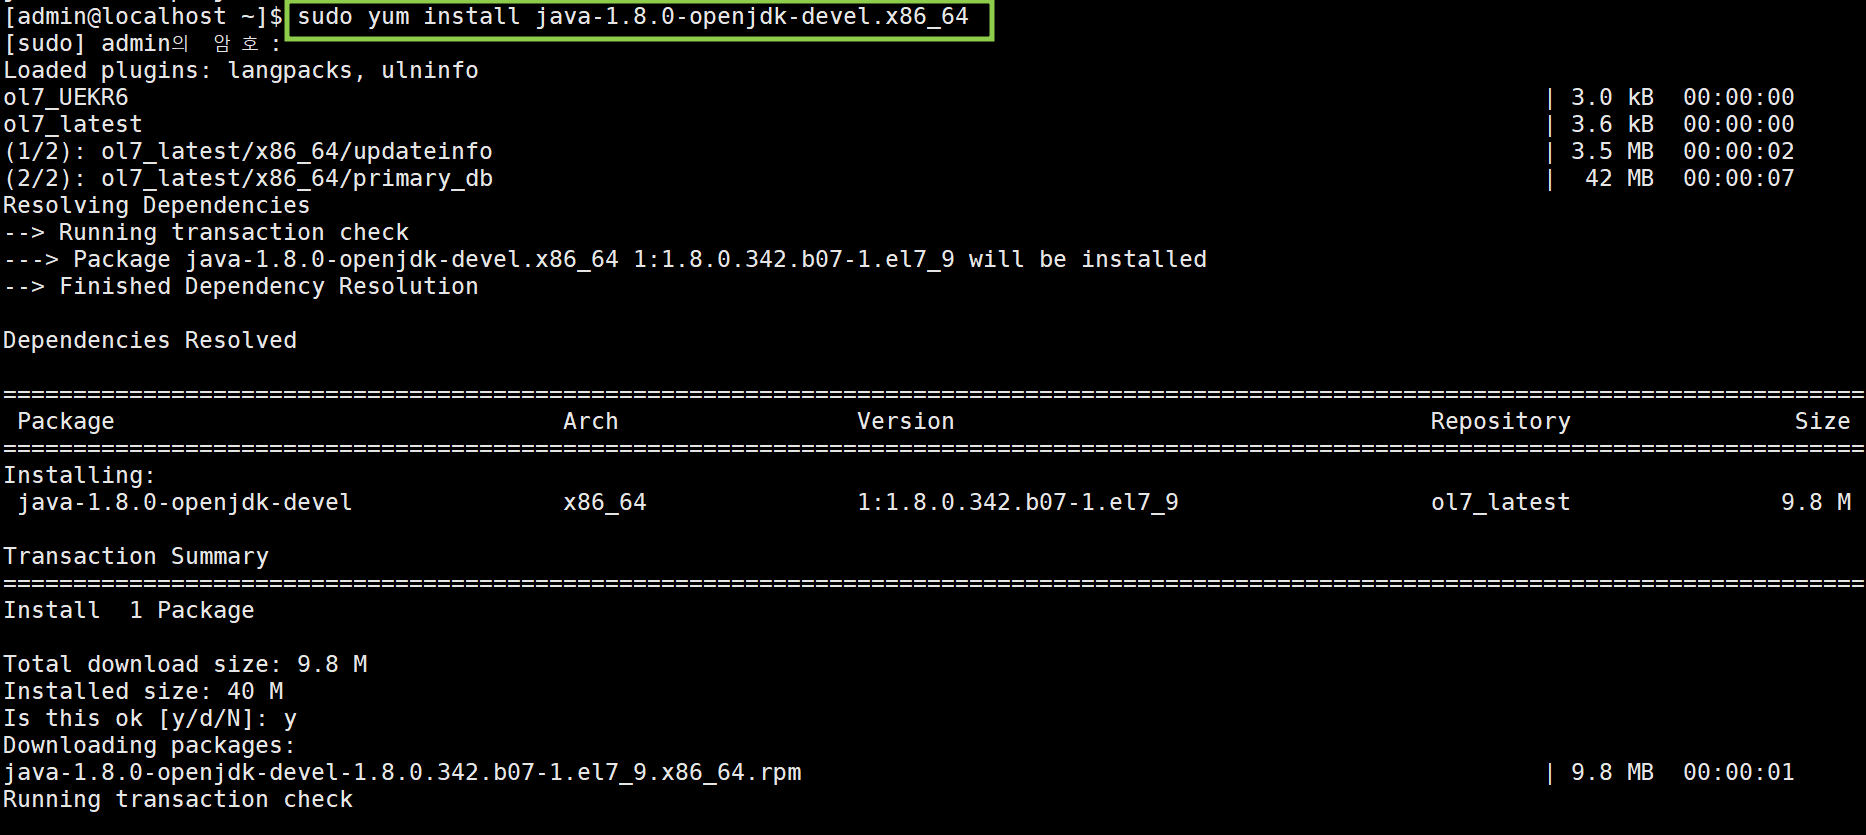Click java-1.8.0-openjdk-devel in the table row

[185, 503]
